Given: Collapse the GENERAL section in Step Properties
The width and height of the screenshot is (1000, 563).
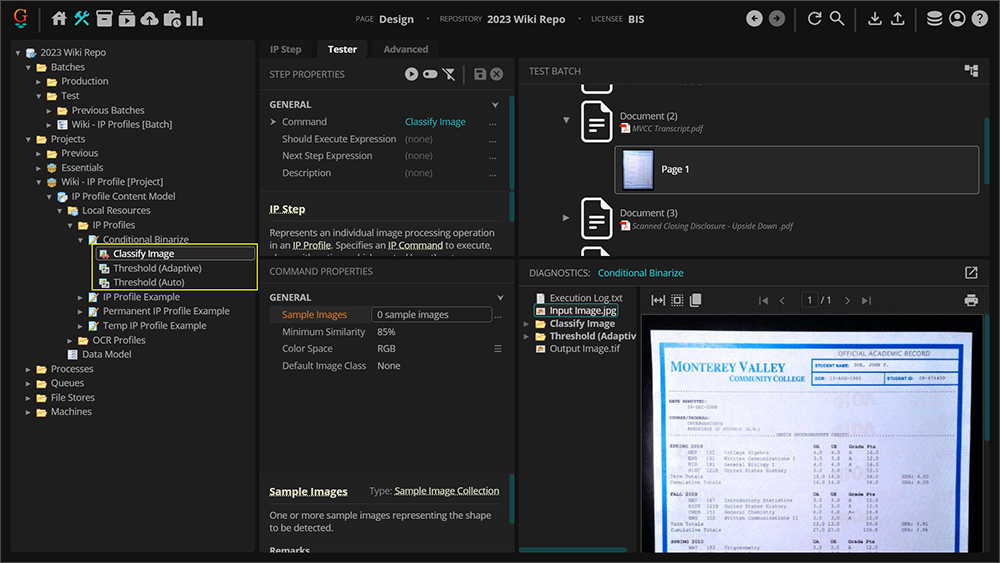Looking at the screenshot, I should [495, 104].
